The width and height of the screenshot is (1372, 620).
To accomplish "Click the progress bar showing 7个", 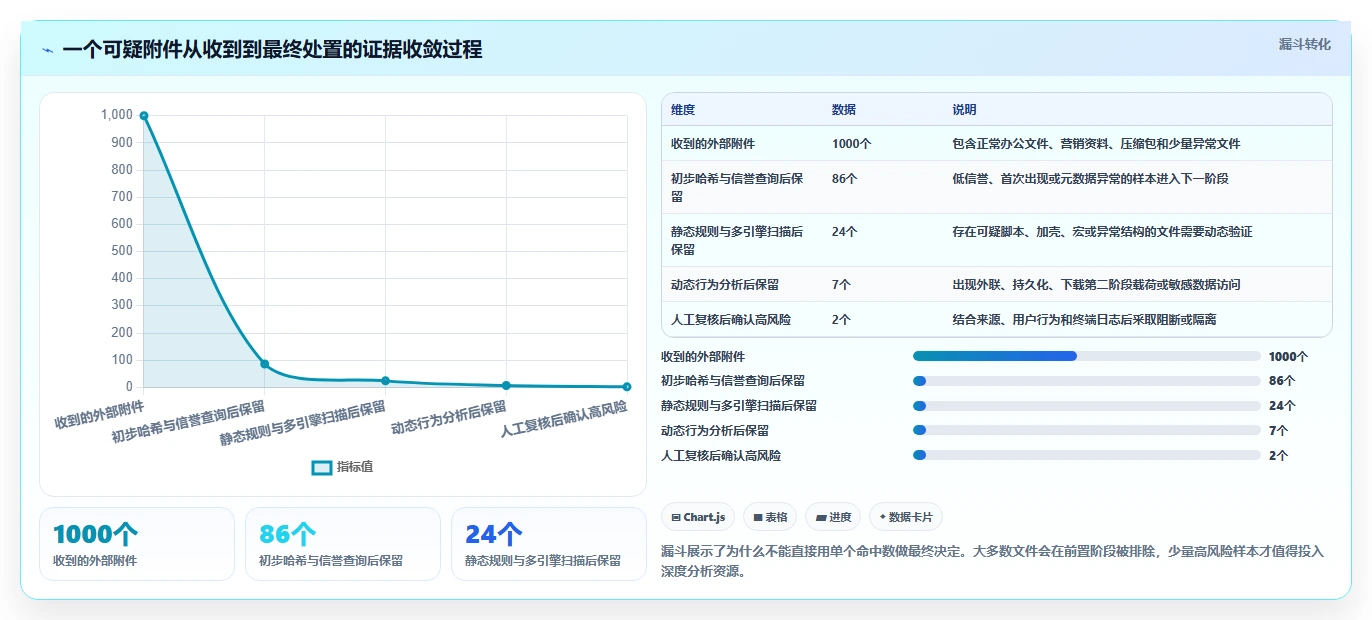I will pyautogui.click(x=1086, y=430).
